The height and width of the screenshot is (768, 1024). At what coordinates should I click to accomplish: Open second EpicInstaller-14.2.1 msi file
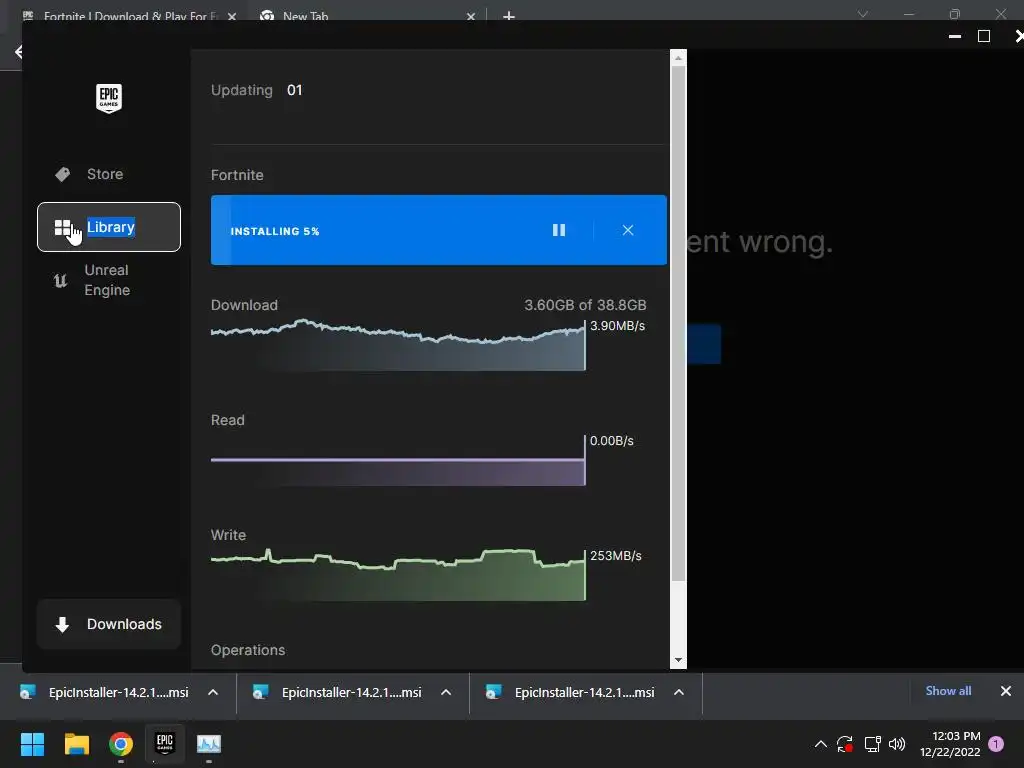point(338,692)
